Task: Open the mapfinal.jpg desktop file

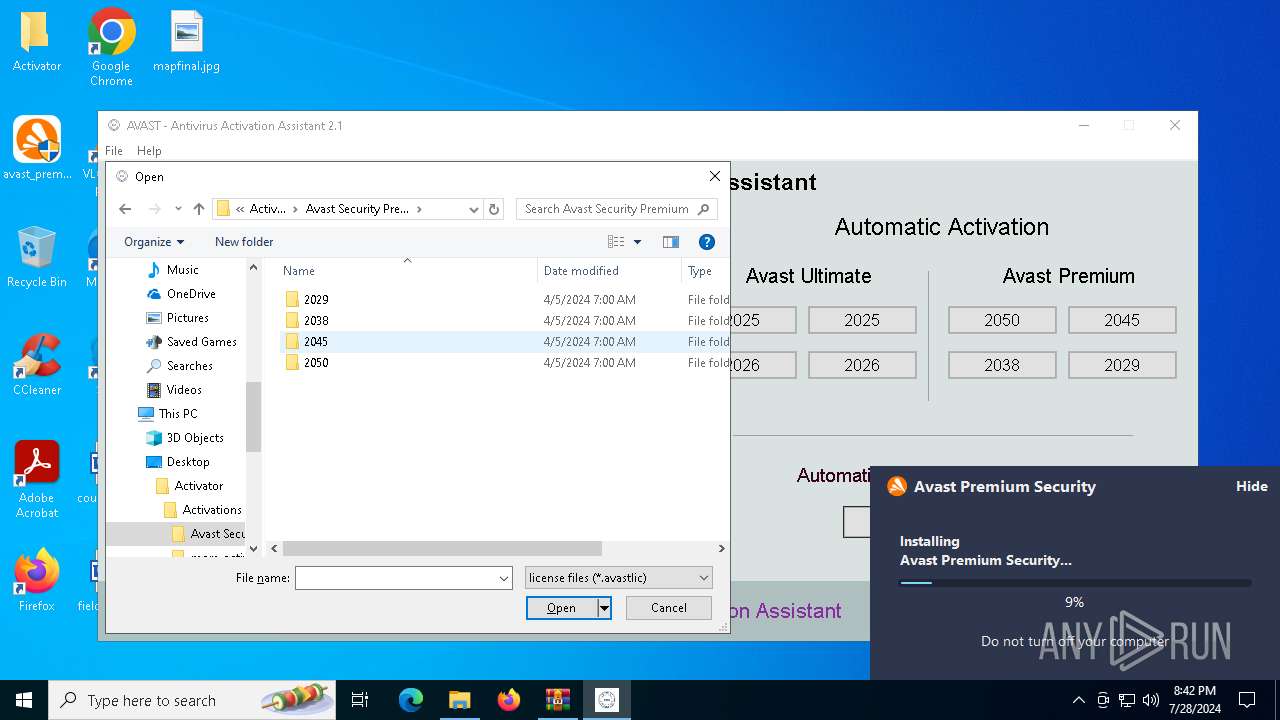Action: coord(186,42)
